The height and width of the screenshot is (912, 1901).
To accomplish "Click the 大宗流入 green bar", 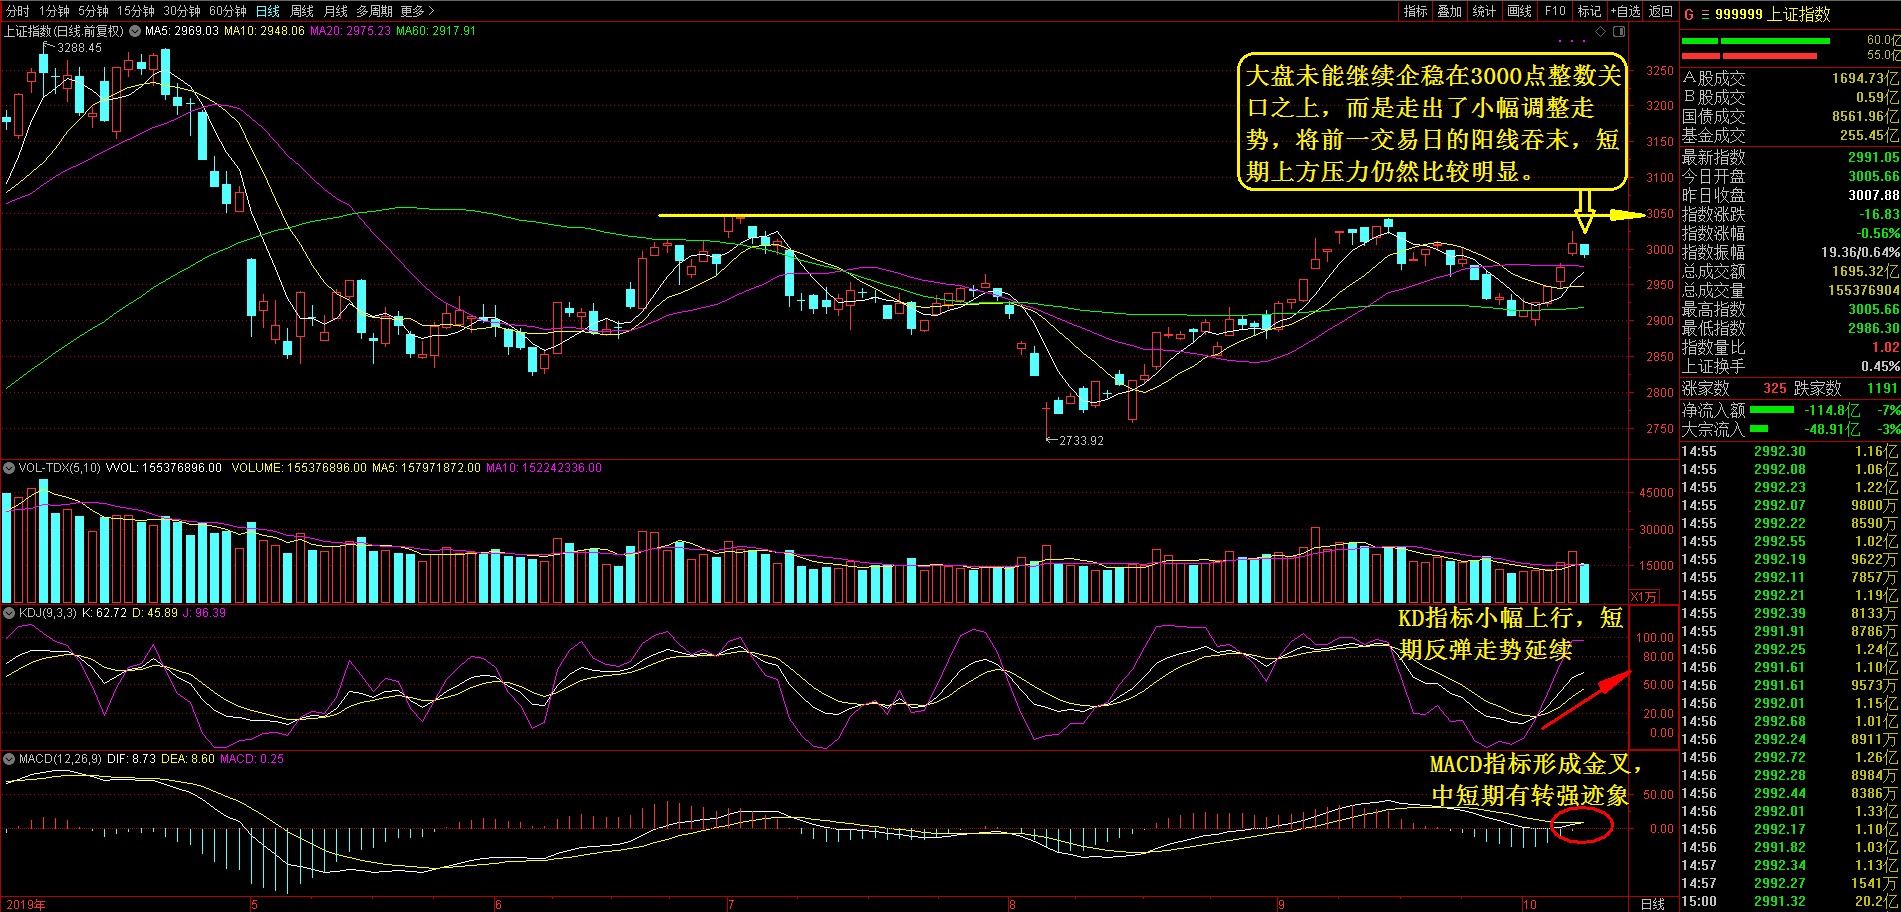I will pos(1759,429).
